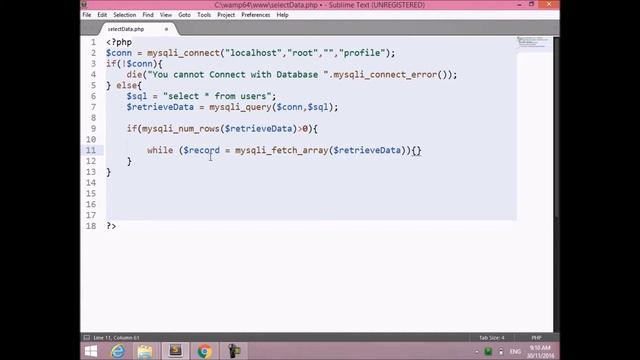Image resolution: width=640 pixels, height=360 pixels.
Task: Click the $conn variable on line 2
Action: pyautogui.click(x=119, y=53)
